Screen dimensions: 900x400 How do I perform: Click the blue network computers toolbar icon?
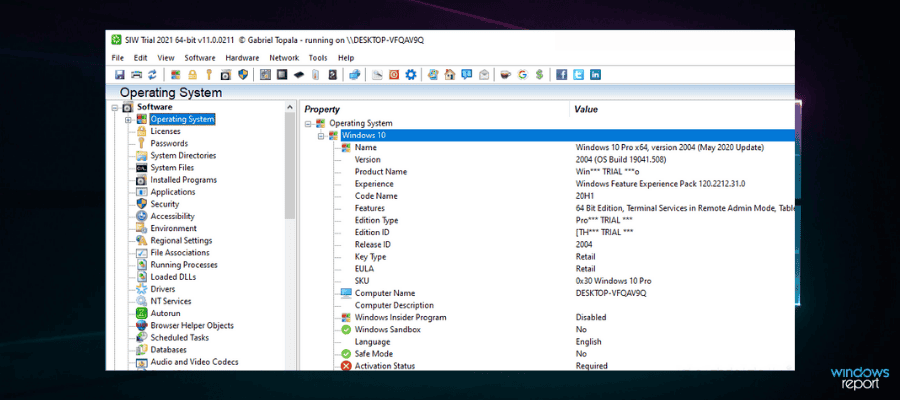354,75
